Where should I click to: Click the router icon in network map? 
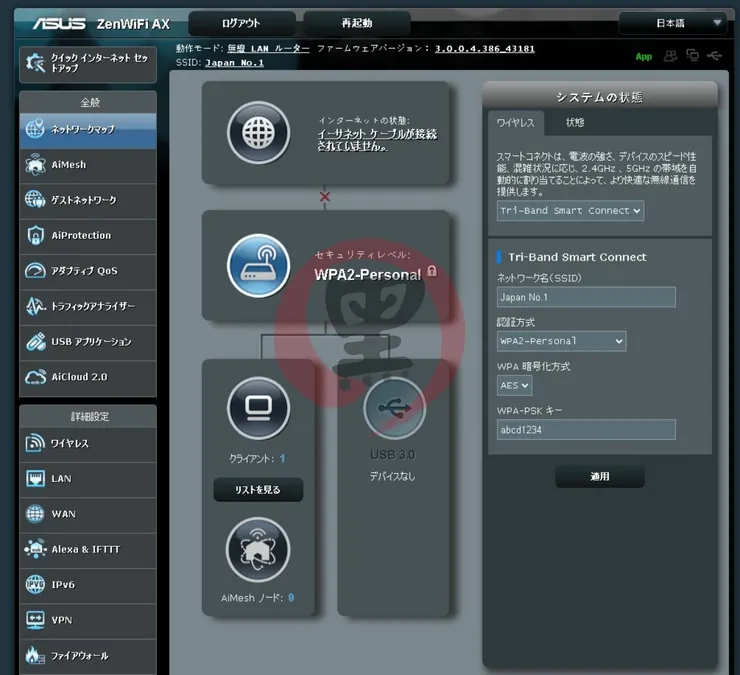pos(258,265)
